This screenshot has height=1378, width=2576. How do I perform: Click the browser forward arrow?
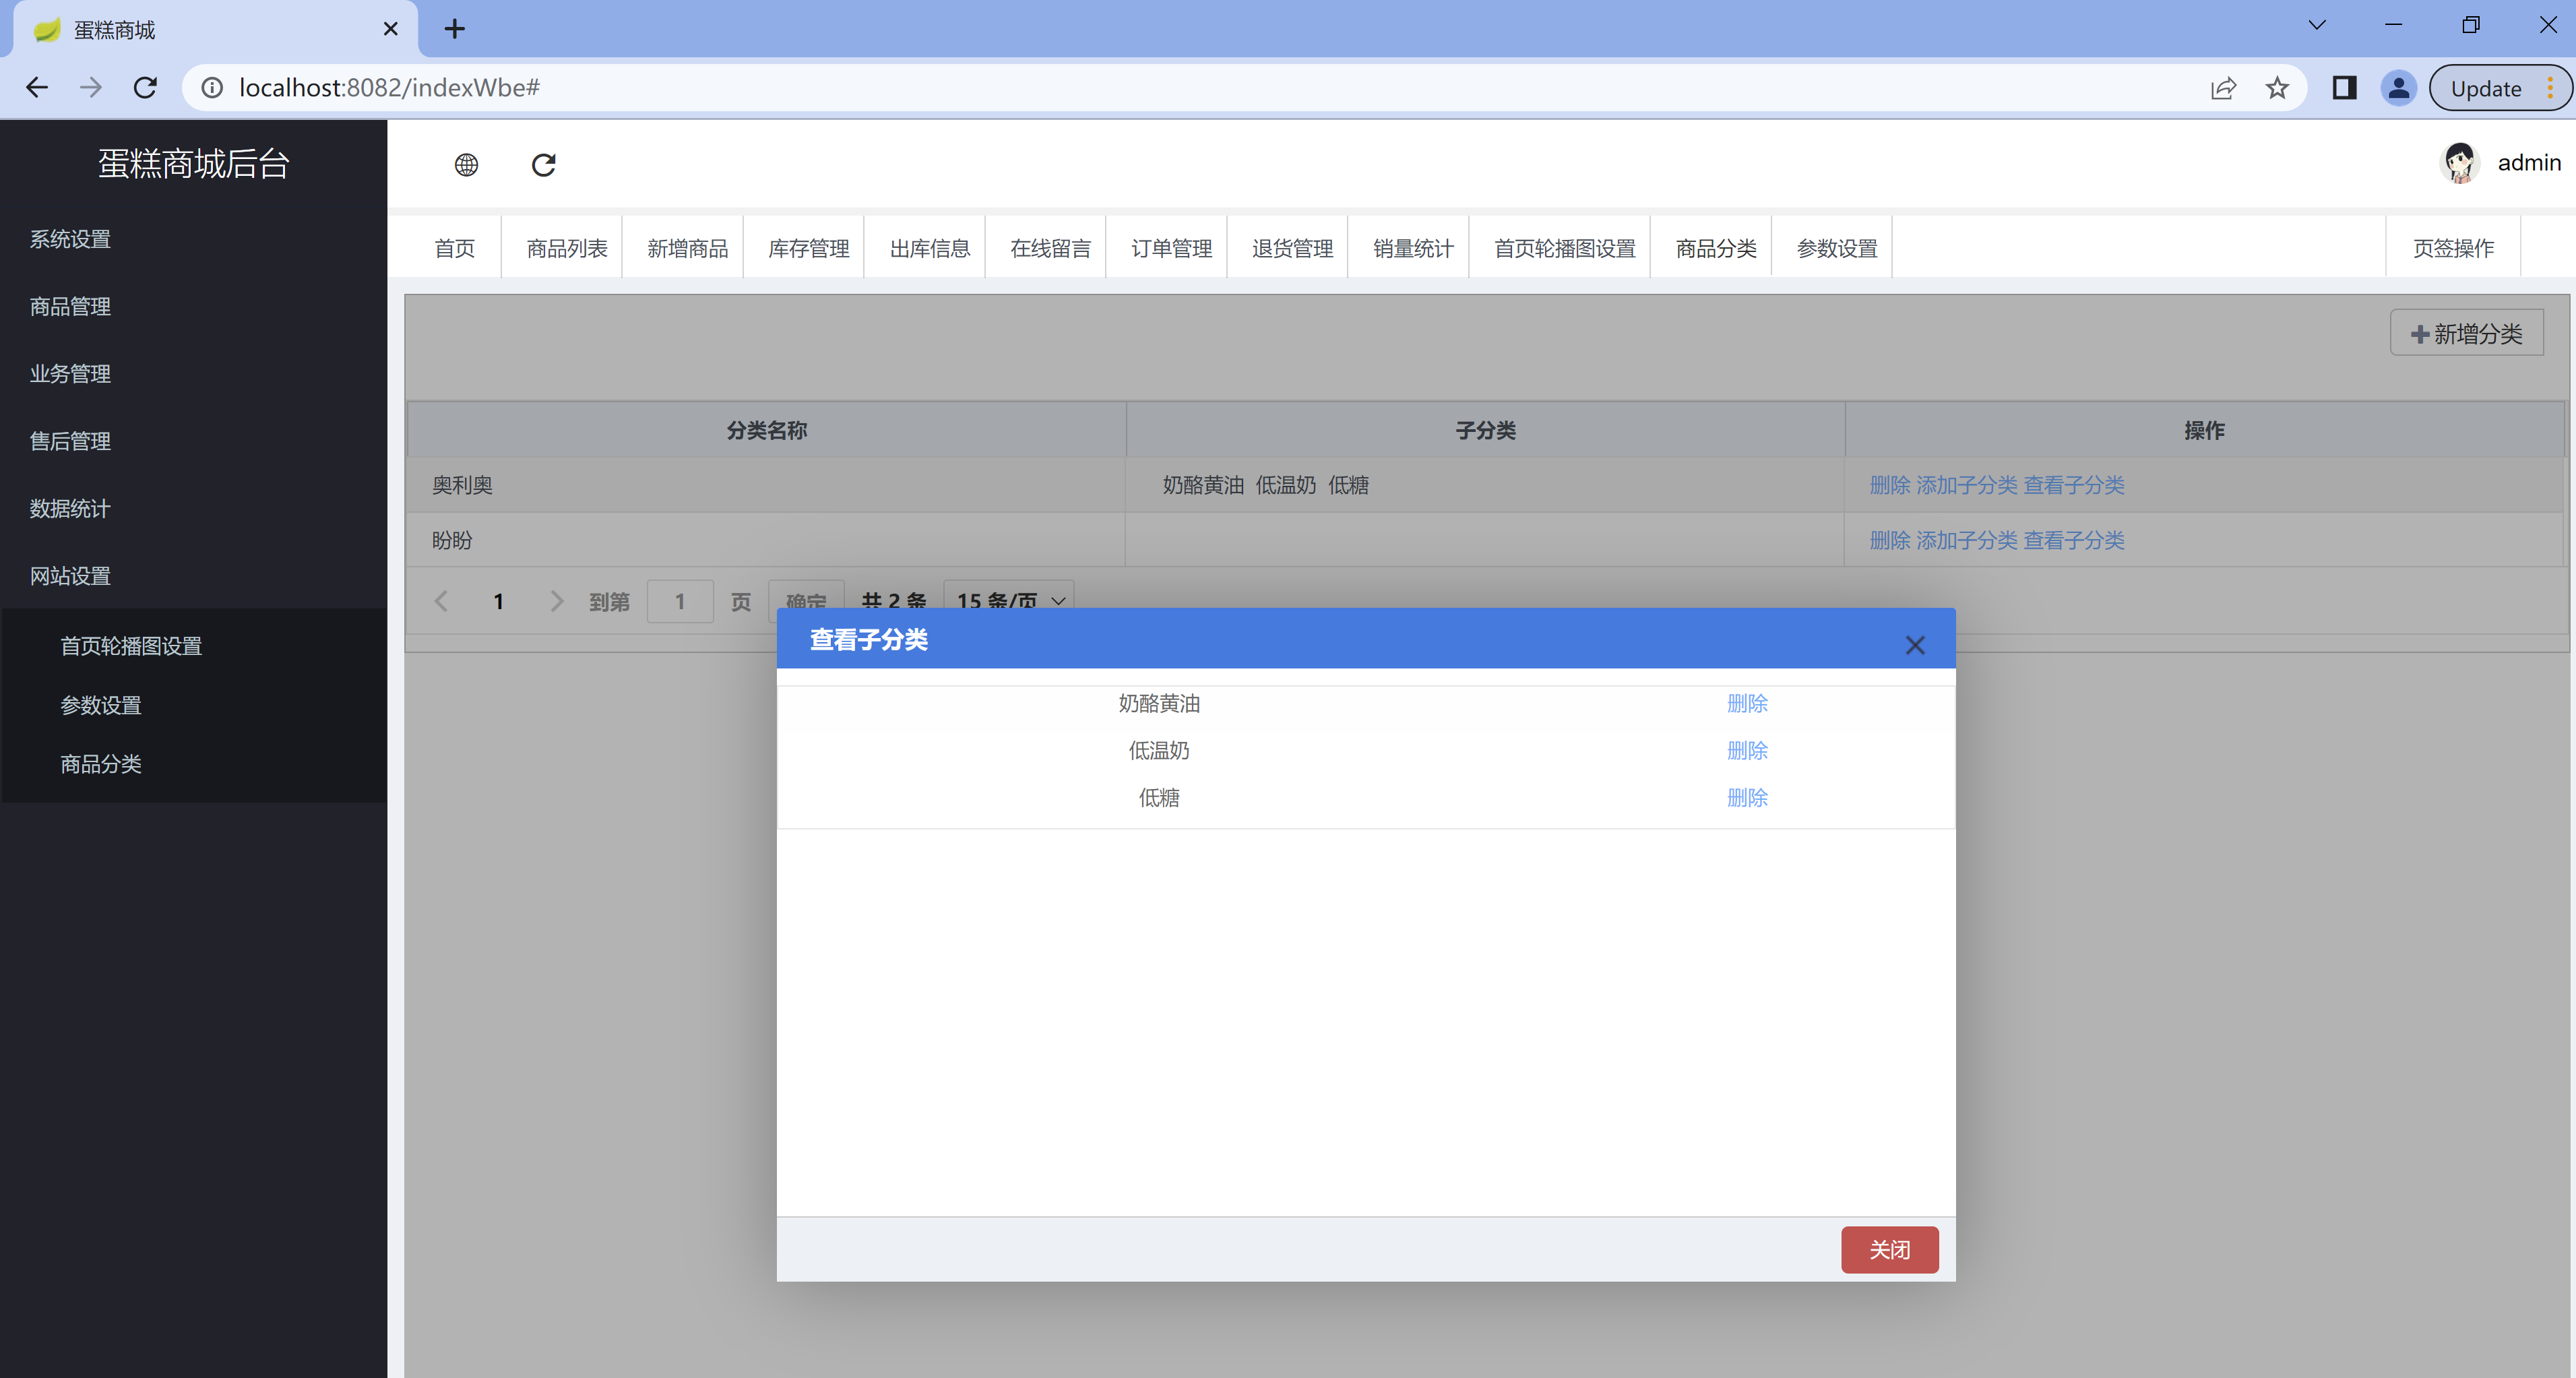pos(91,88)
